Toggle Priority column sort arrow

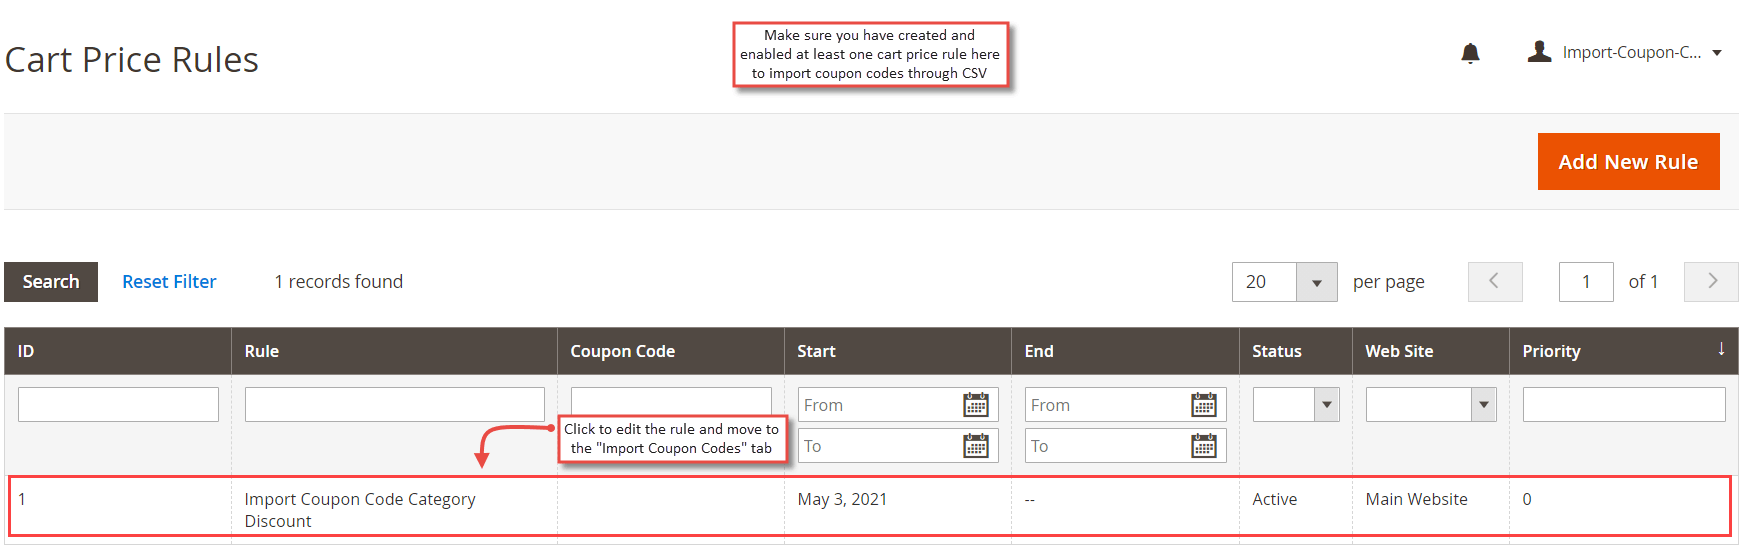(1721, 349)
